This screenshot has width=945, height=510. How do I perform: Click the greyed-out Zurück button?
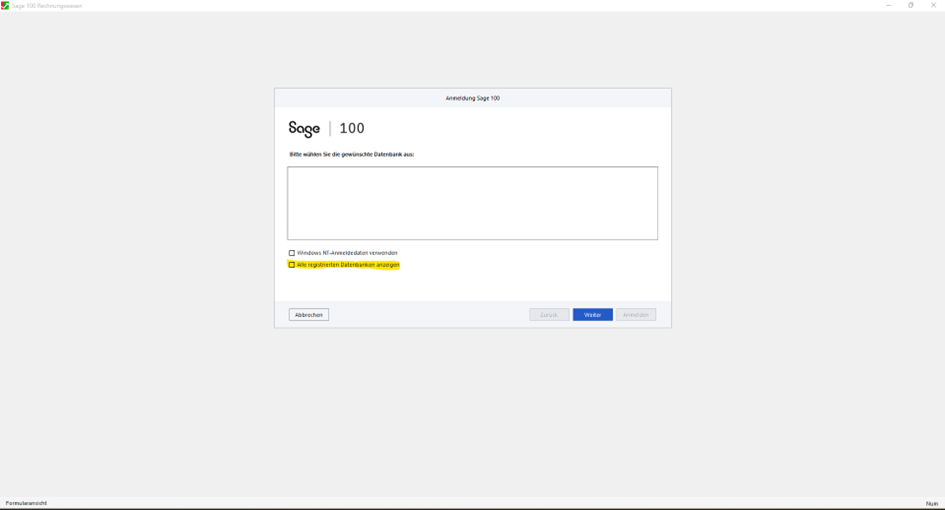click(549, 315)
